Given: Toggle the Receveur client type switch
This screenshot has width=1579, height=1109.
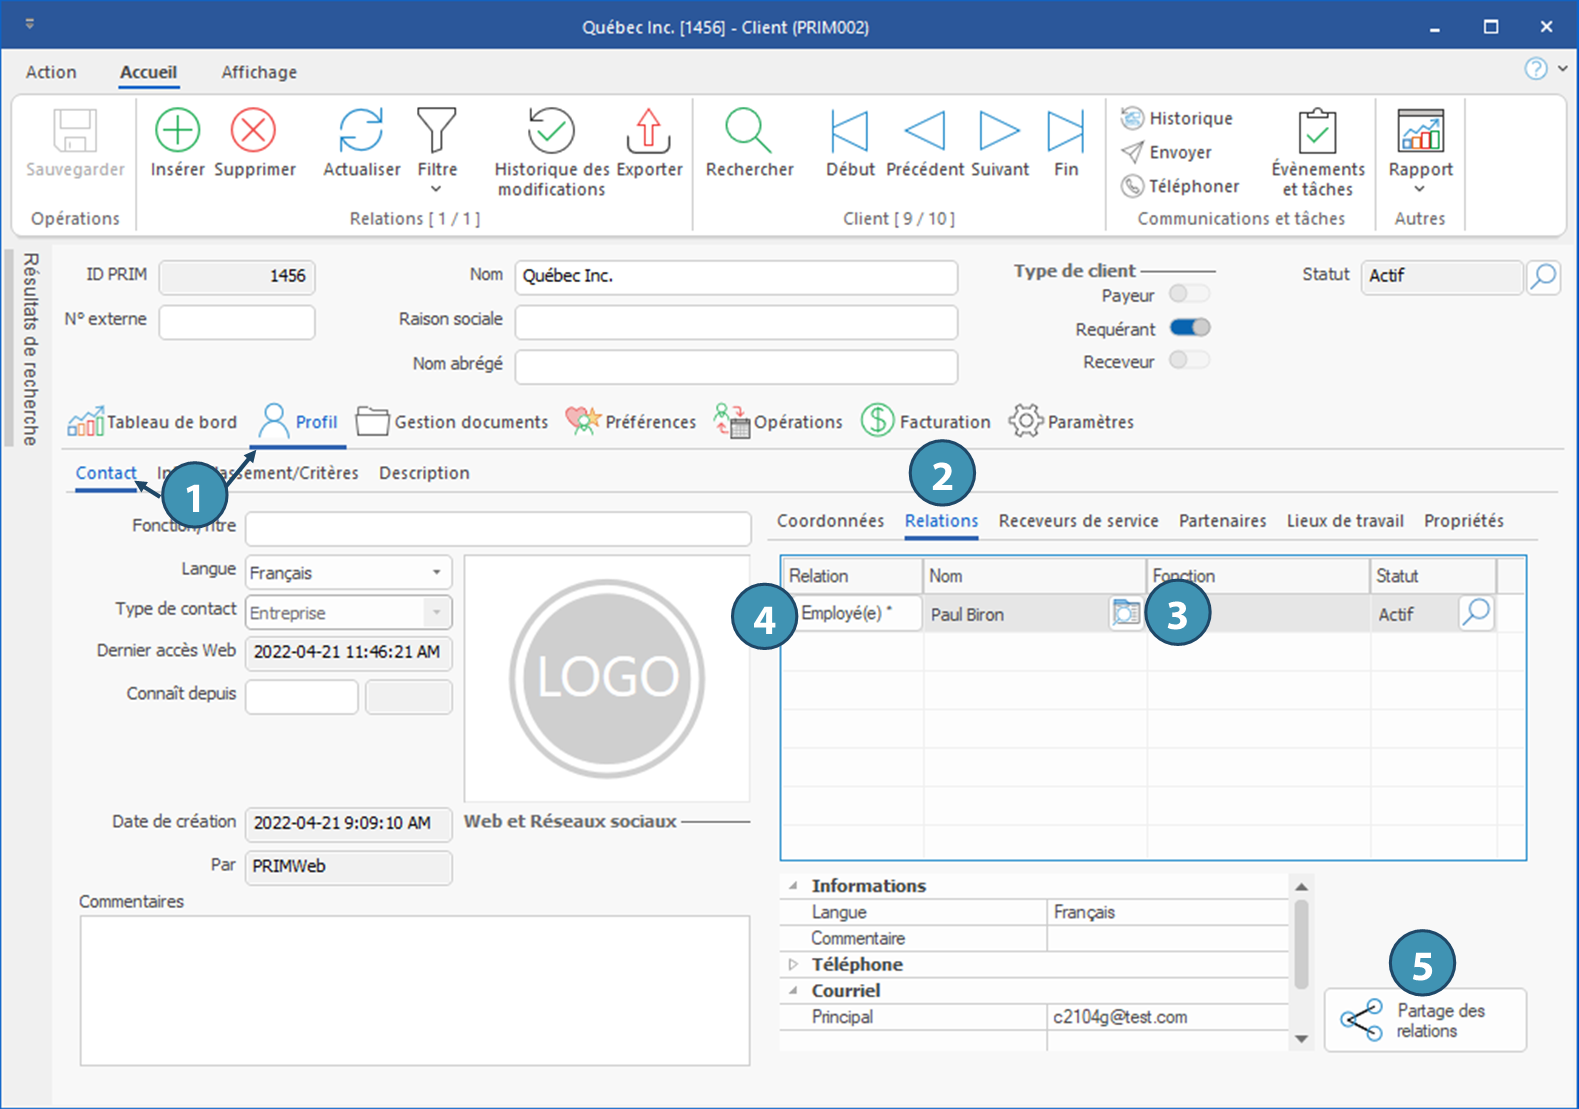Looking at the screenshot, I should click(x=1189, y=361).
